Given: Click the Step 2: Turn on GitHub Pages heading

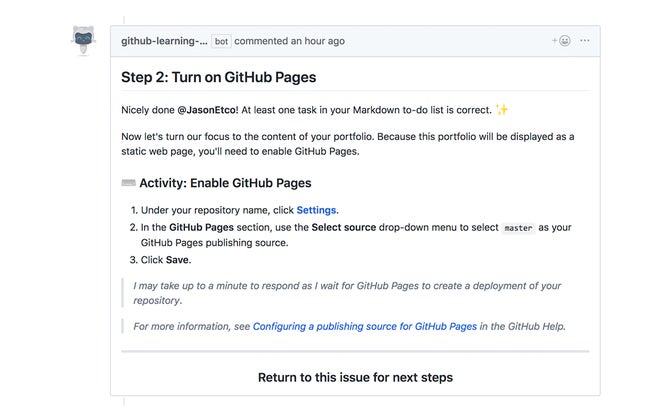Looking at the screenshot, I should click(219, 77).
